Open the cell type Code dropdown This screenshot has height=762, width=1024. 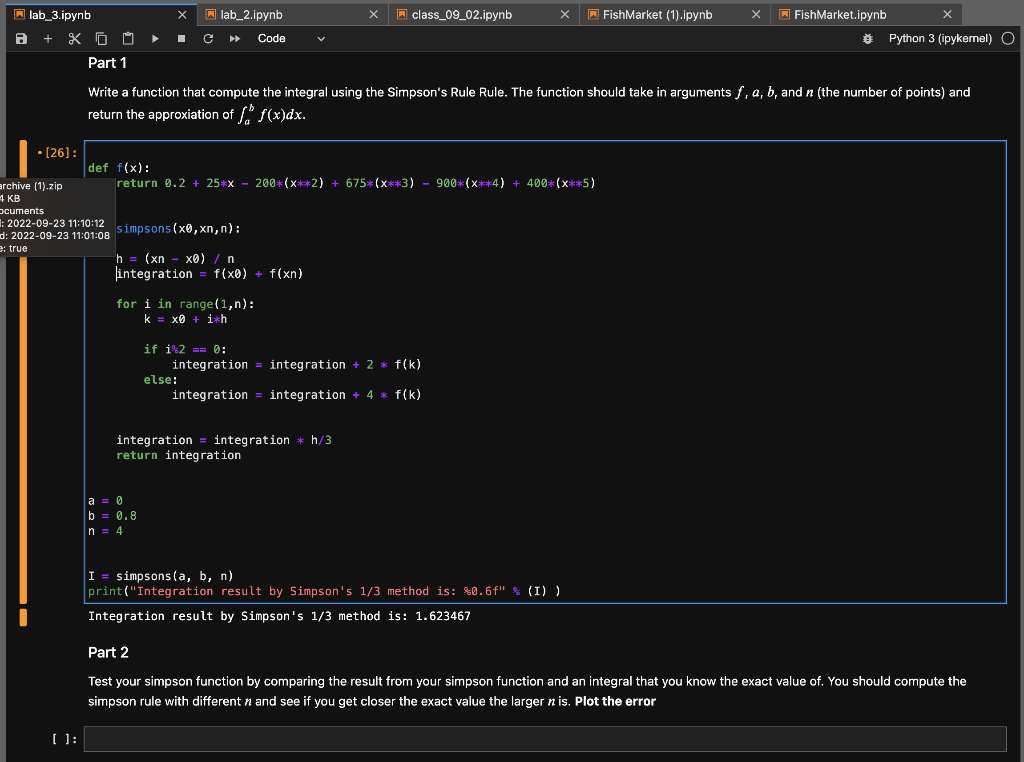[291, 39]
